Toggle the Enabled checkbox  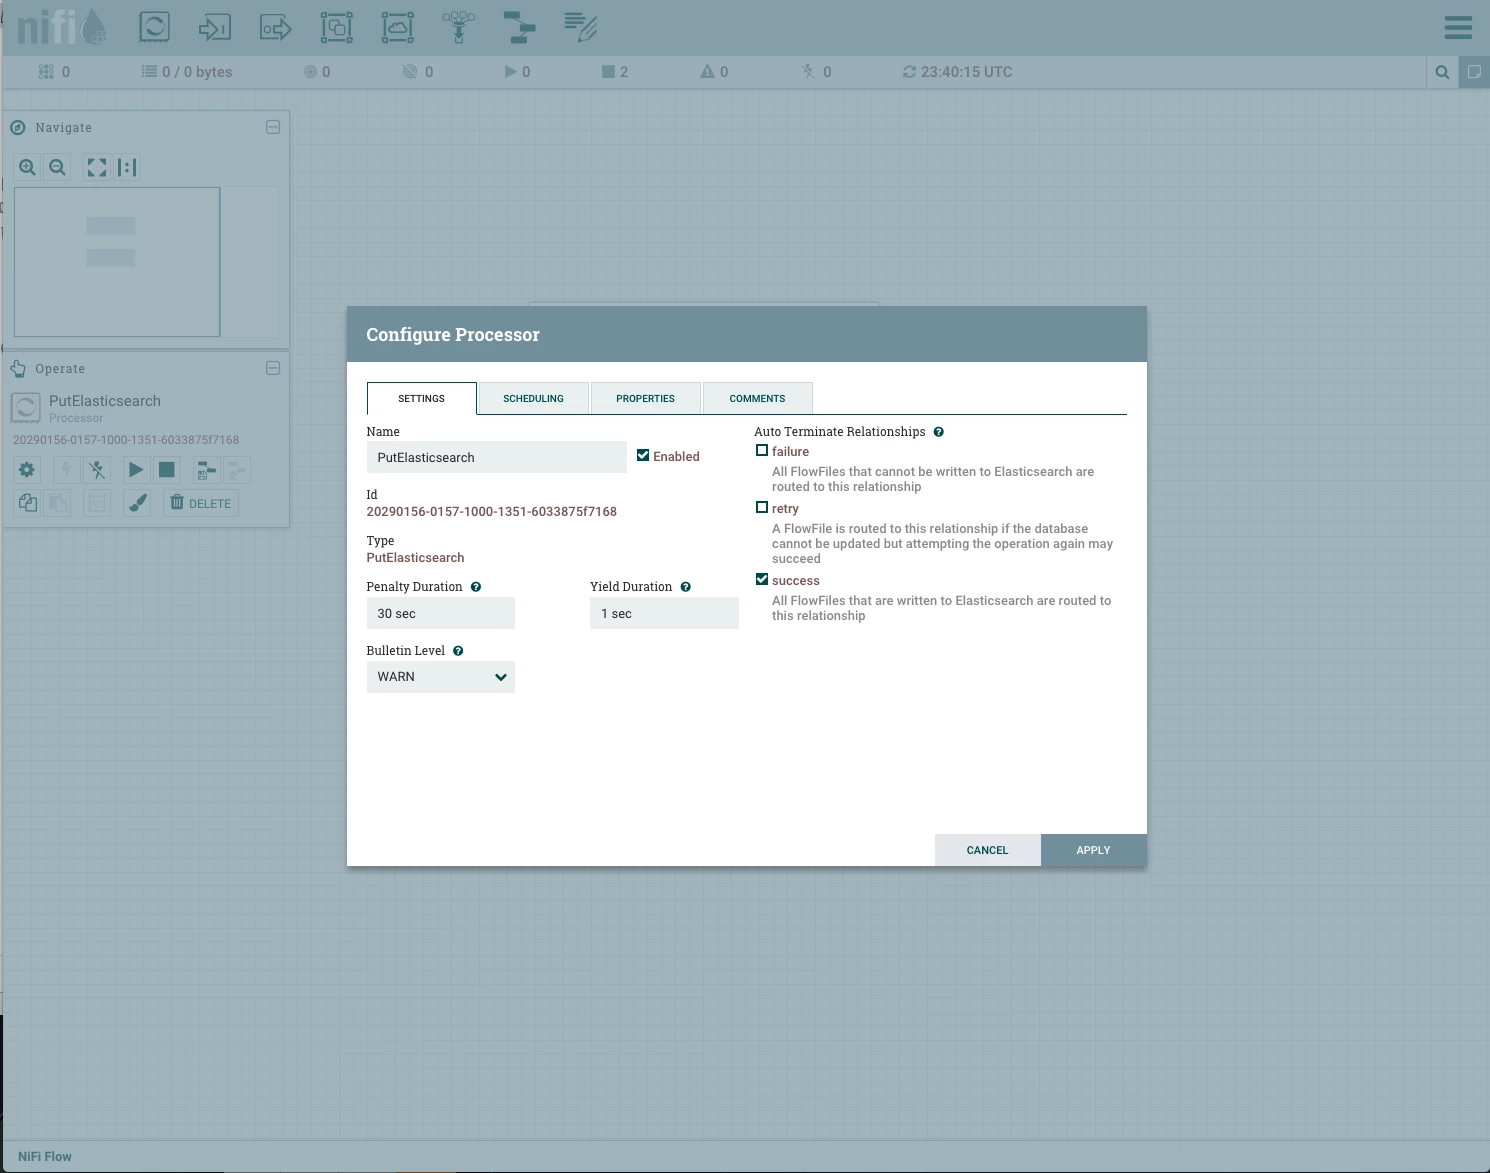643,456
